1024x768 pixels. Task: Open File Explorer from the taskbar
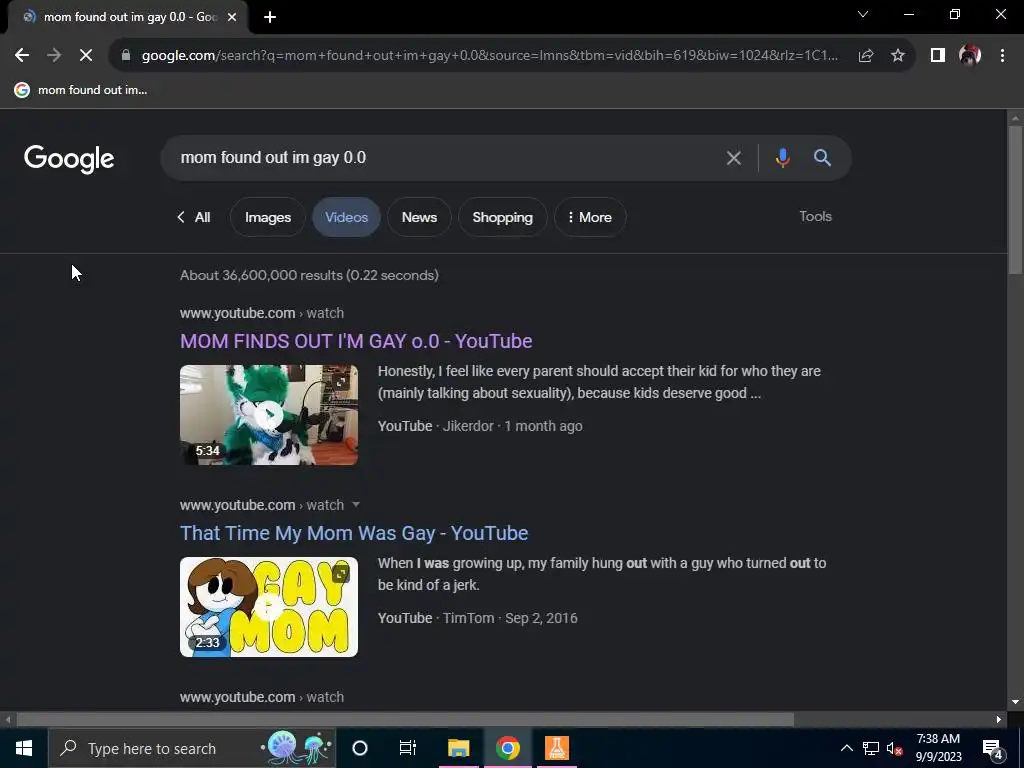[458, 748]
